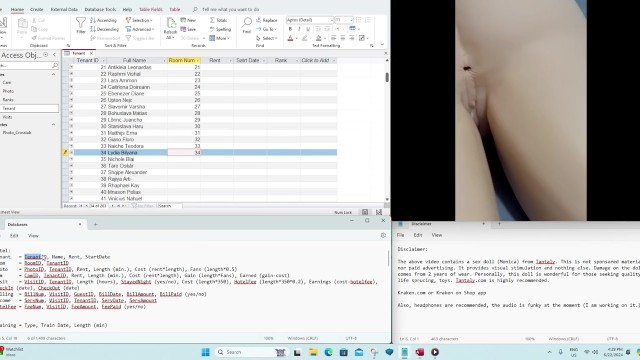The height and width of the screenshot is (360, 640).
Task: Switch to the External Data ribbon tab
Action: (x=64, y=9)
